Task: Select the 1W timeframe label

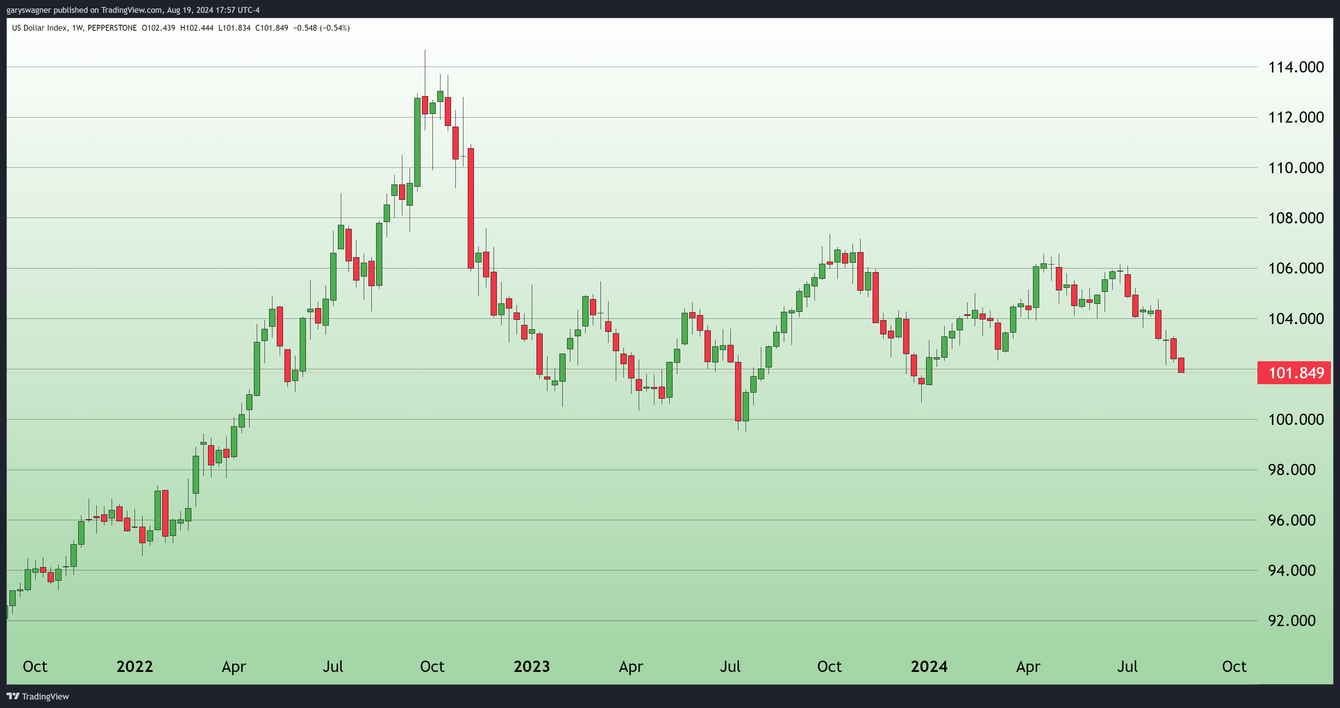Action: (x=76, y=28)
